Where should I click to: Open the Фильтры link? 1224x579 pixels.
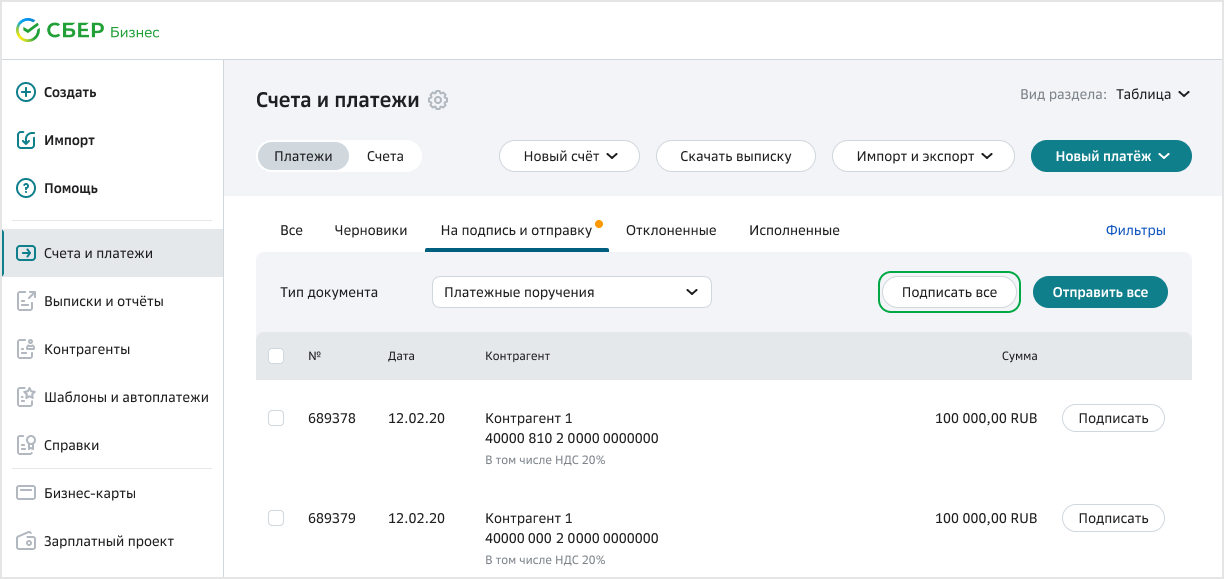pyautogui.click(x=1135, y=230)
